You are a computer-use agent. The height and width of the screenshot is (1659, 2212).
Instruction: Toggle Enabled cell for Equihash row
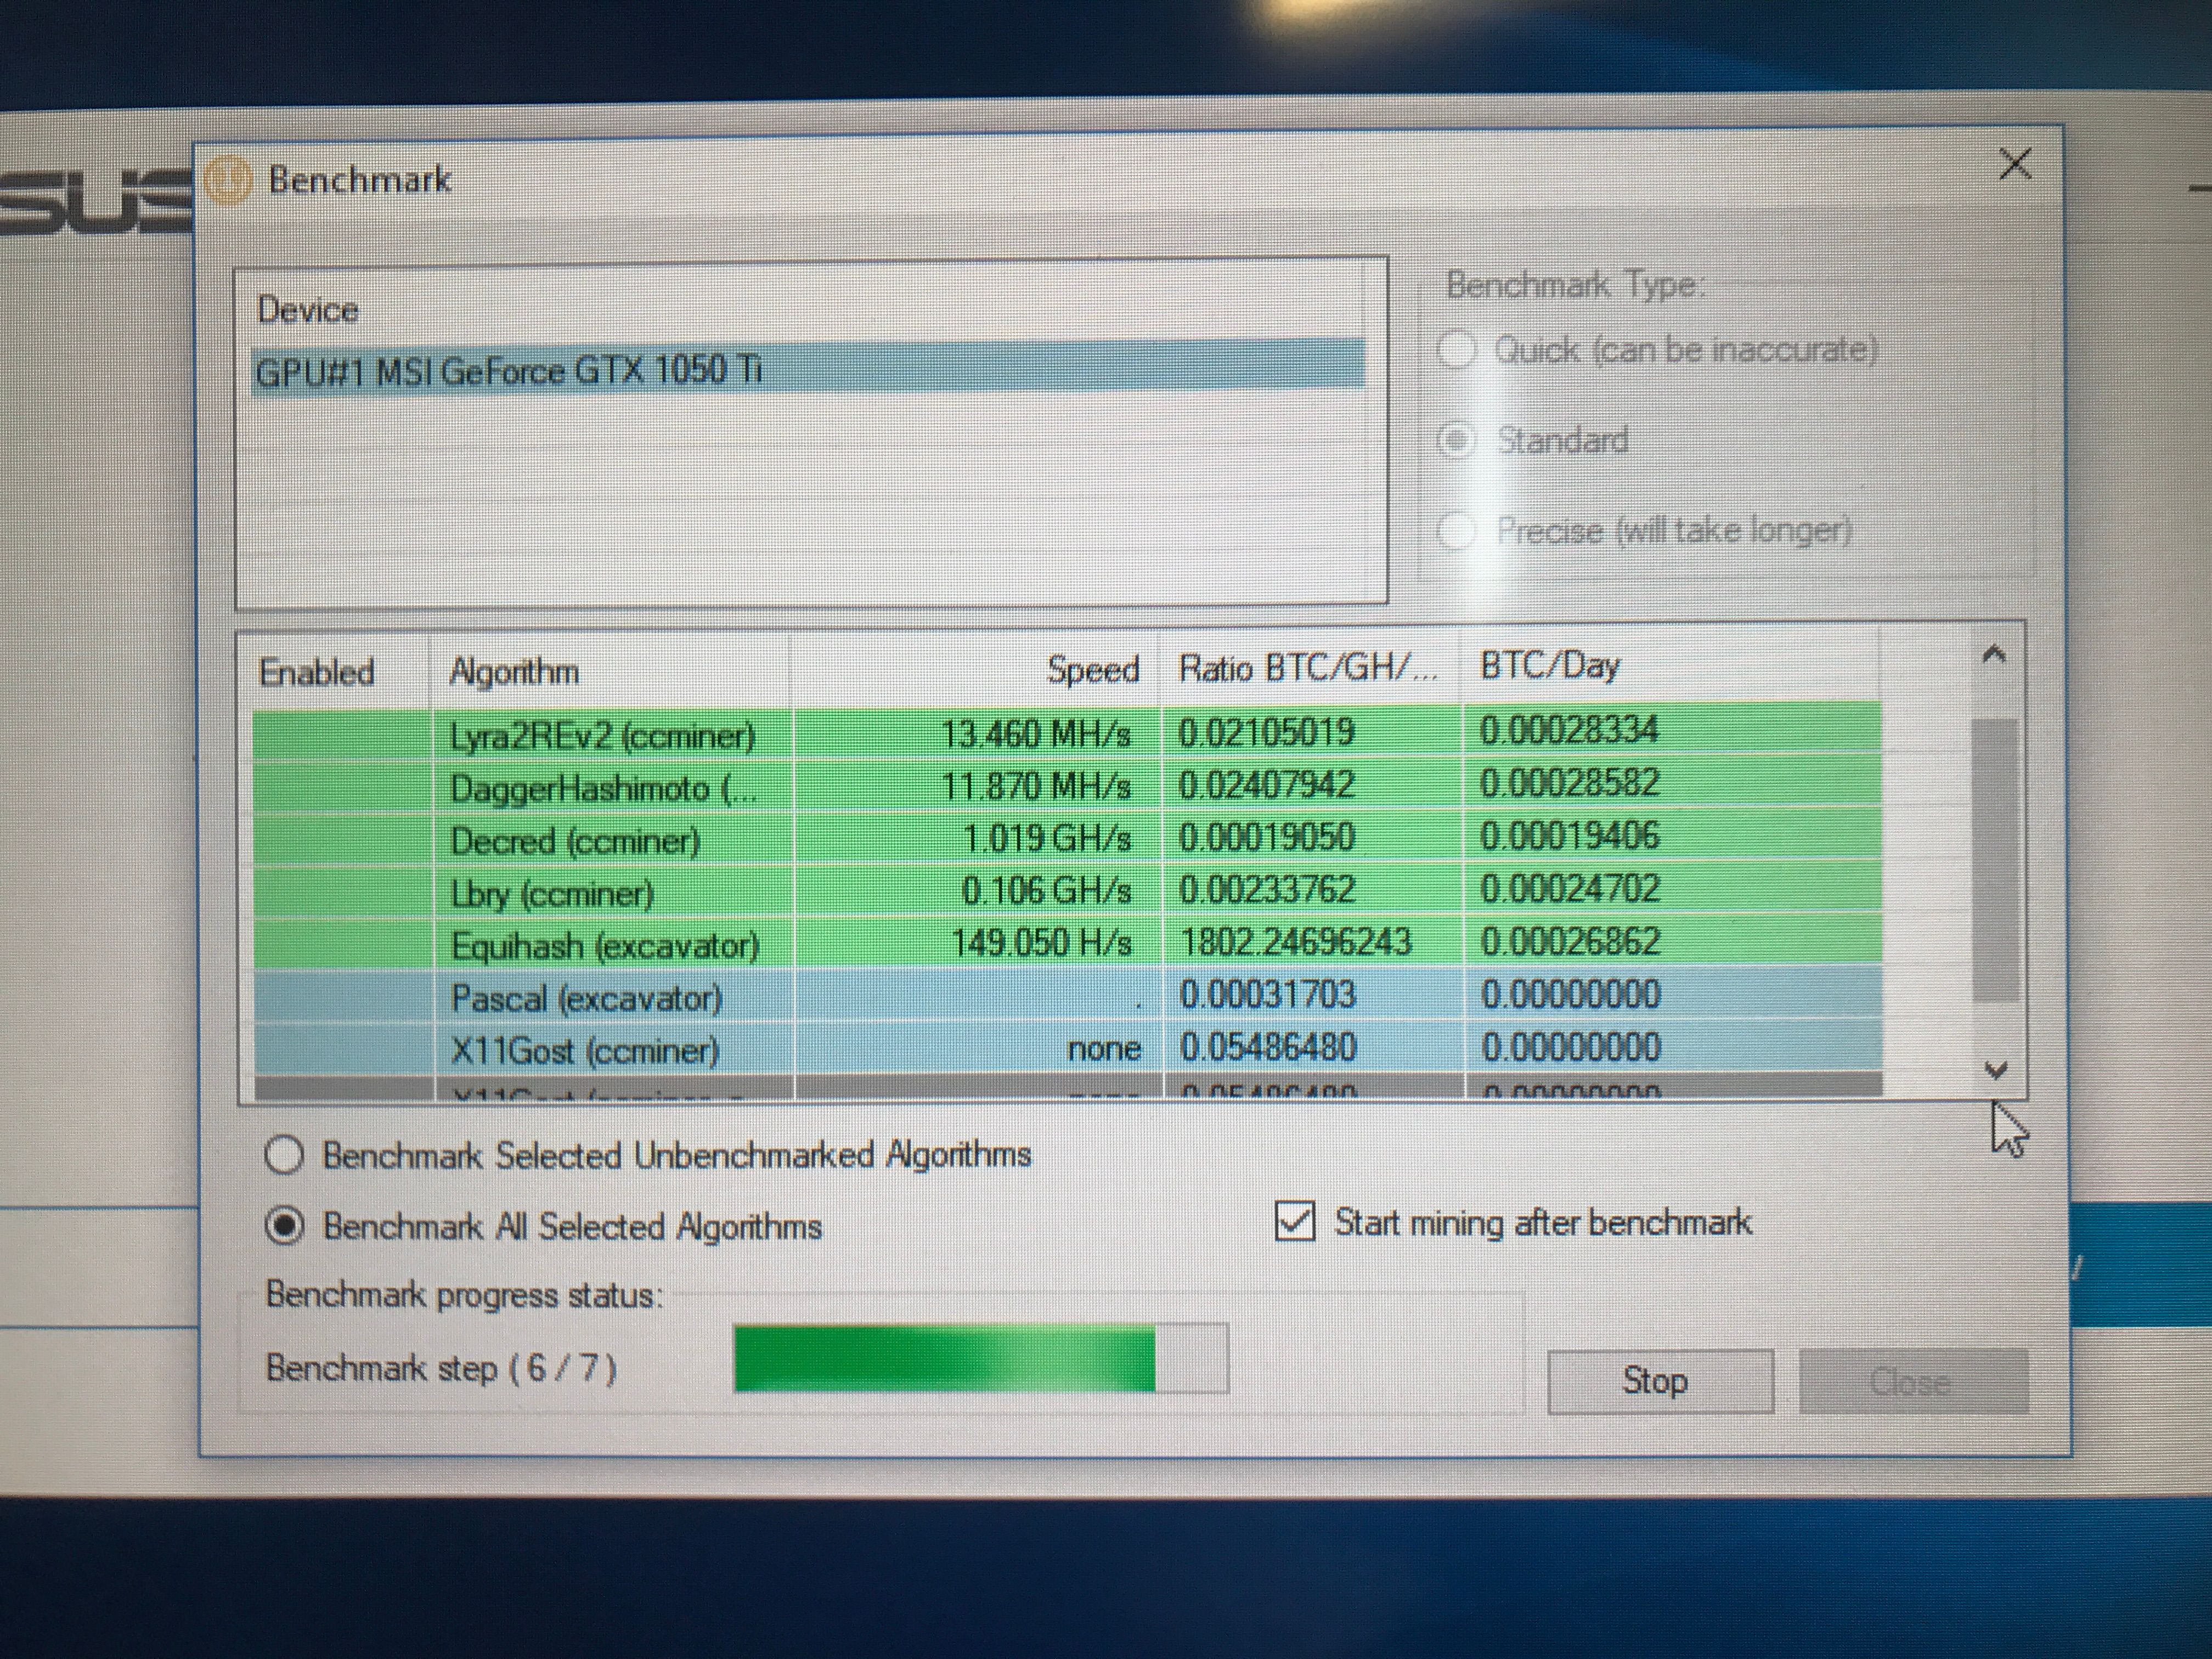click(x=343, y=945)
